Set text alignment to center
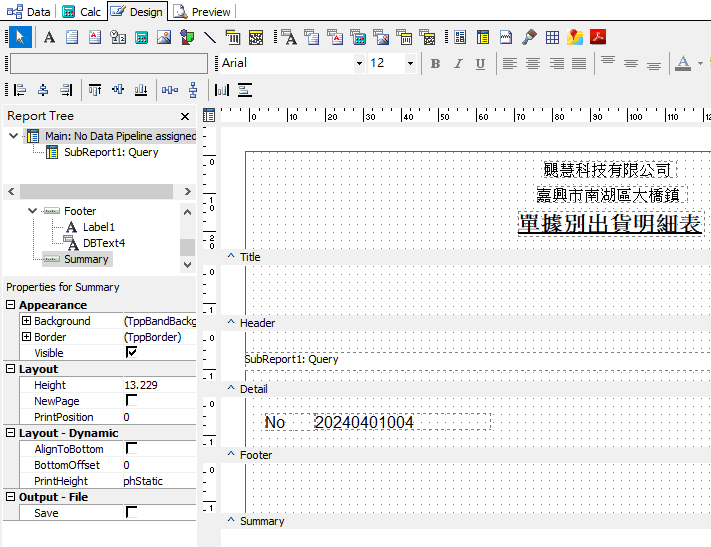 click(x=533, y=63)
